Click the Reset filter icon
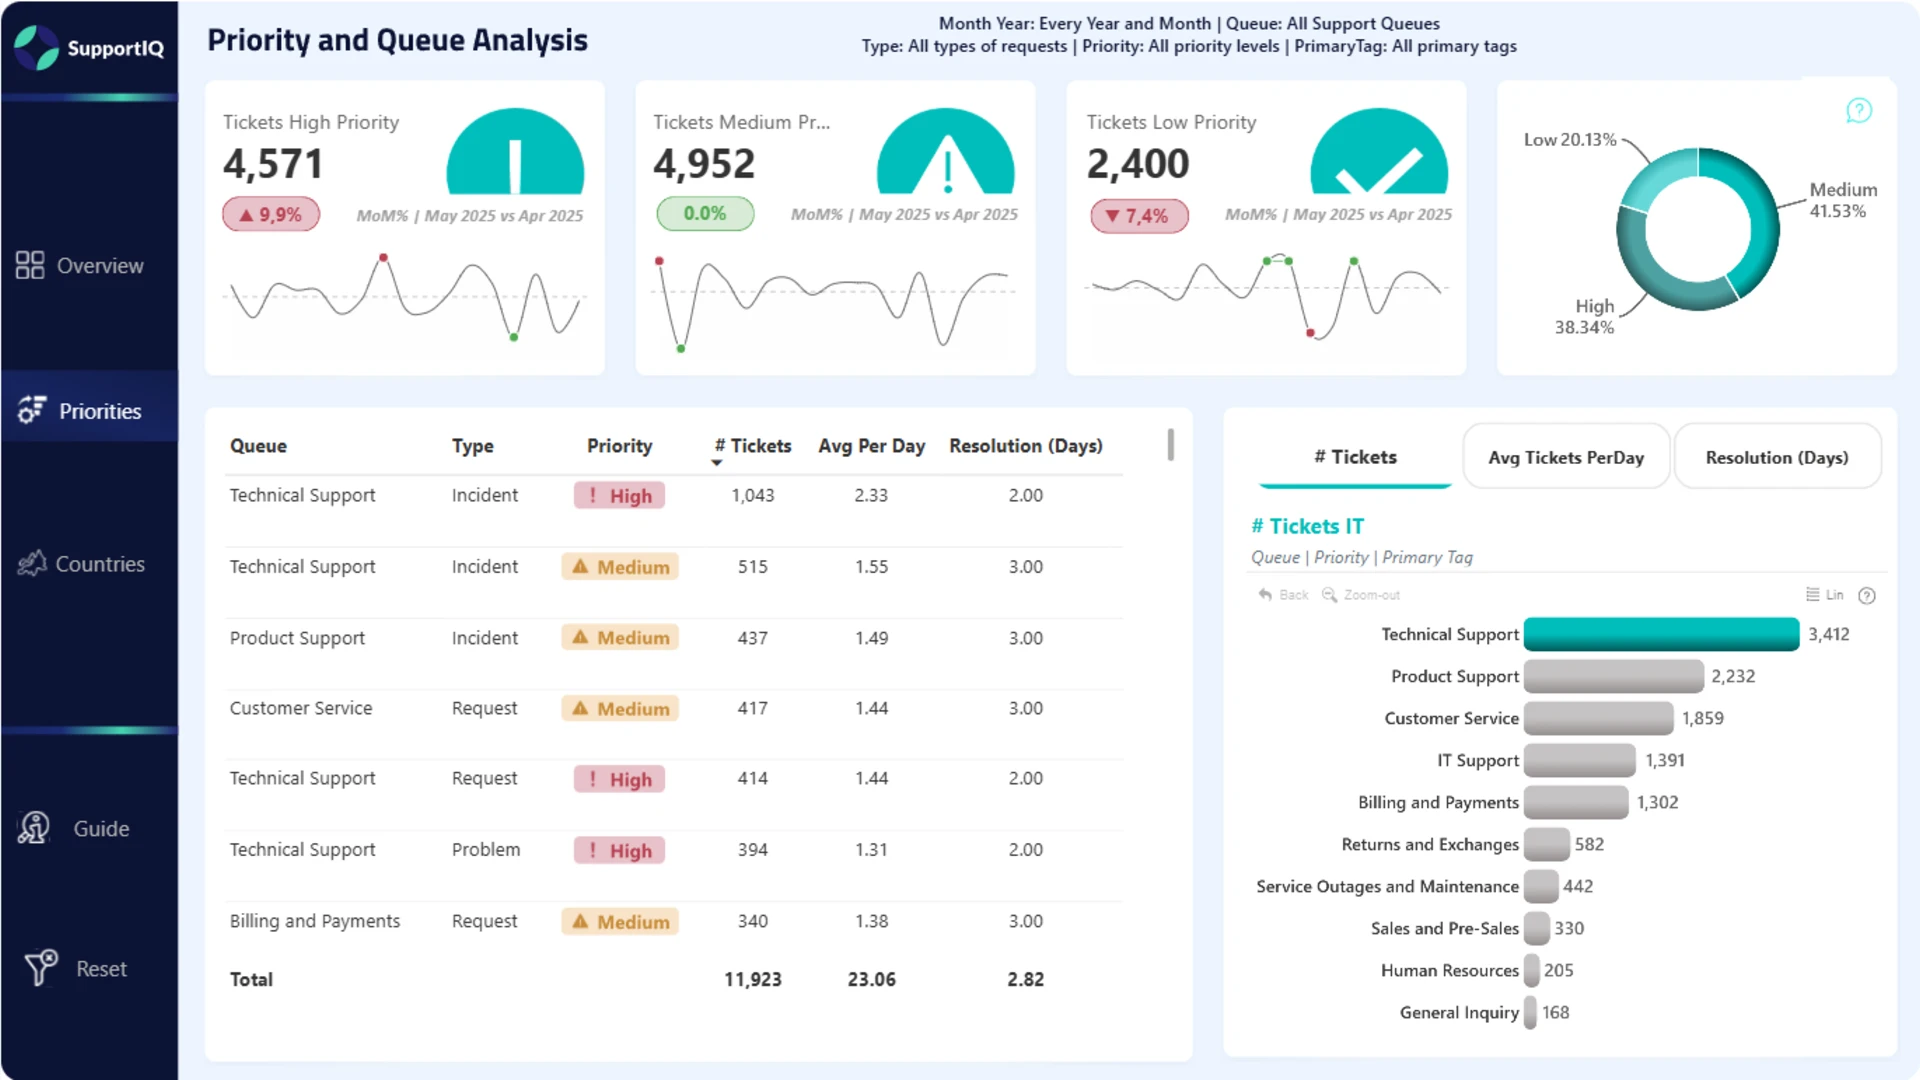This screenshot has height=1080, width=1920. click(x=41, y=967)
